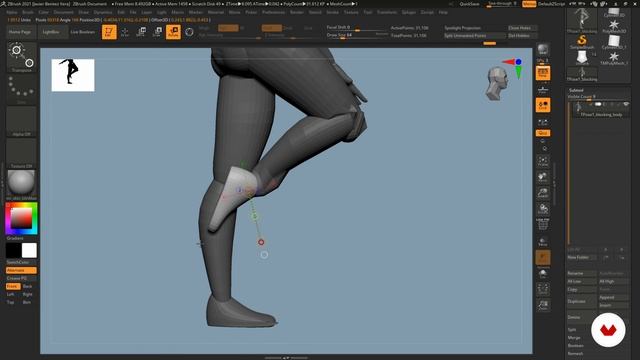Hide the TPose1_blocking_body subtool eye
Viewport: 640px width, 360px height.
click(x=626, y=104)
